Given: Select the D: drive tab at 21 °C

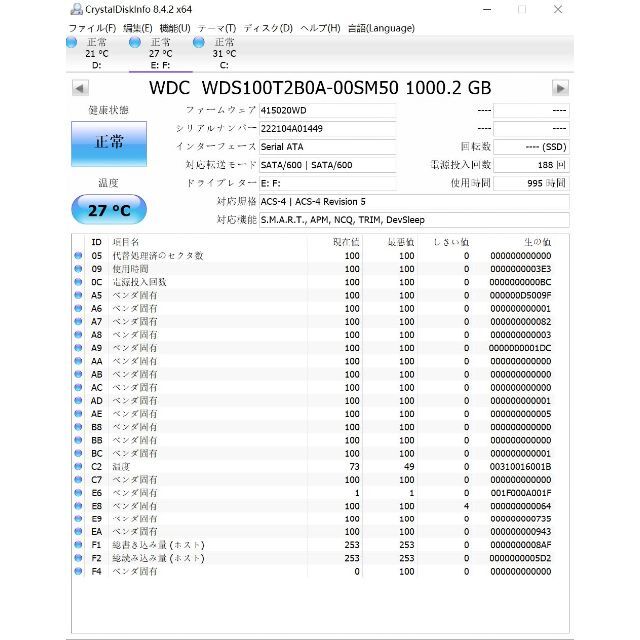Looking at the screenshot, I should (97, 53).
